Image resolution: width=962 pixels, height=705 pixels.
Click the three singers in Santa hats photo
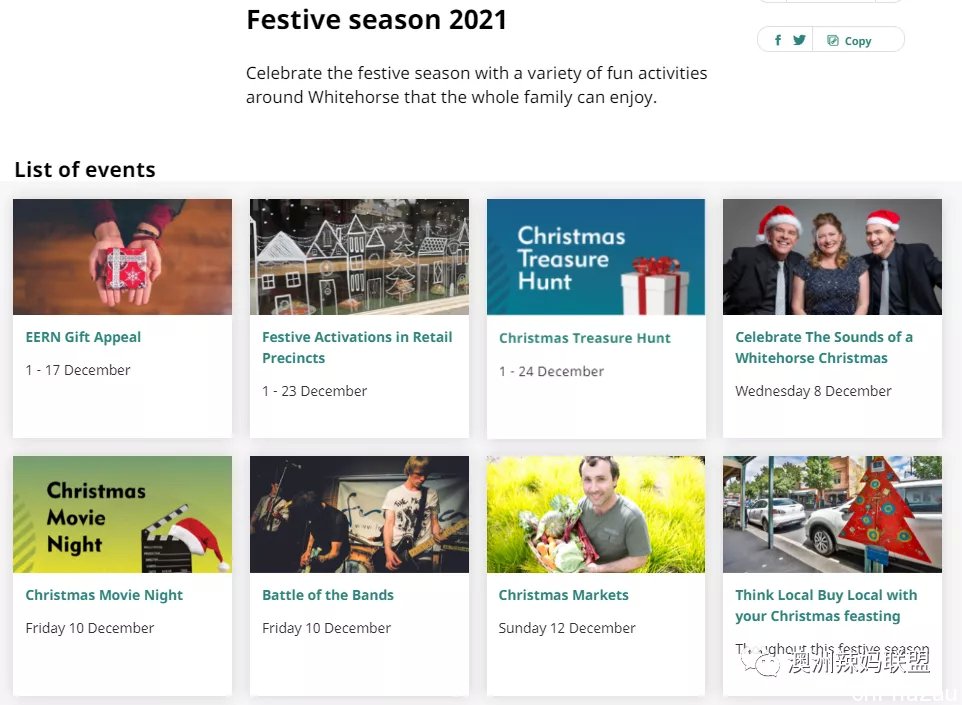832,256
